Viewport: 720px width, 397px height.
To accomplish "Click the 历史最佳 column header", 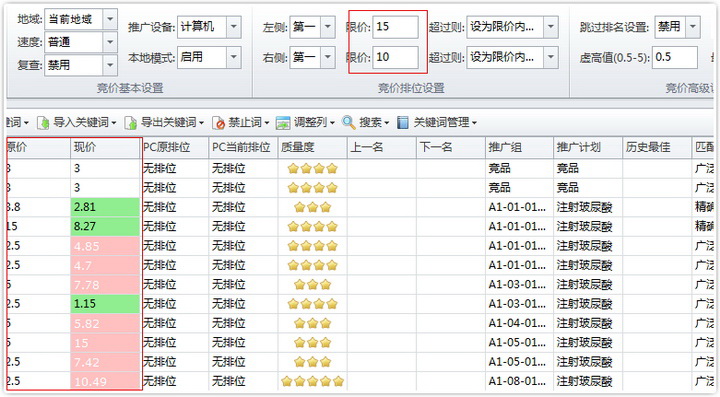I will pos(657,147).
